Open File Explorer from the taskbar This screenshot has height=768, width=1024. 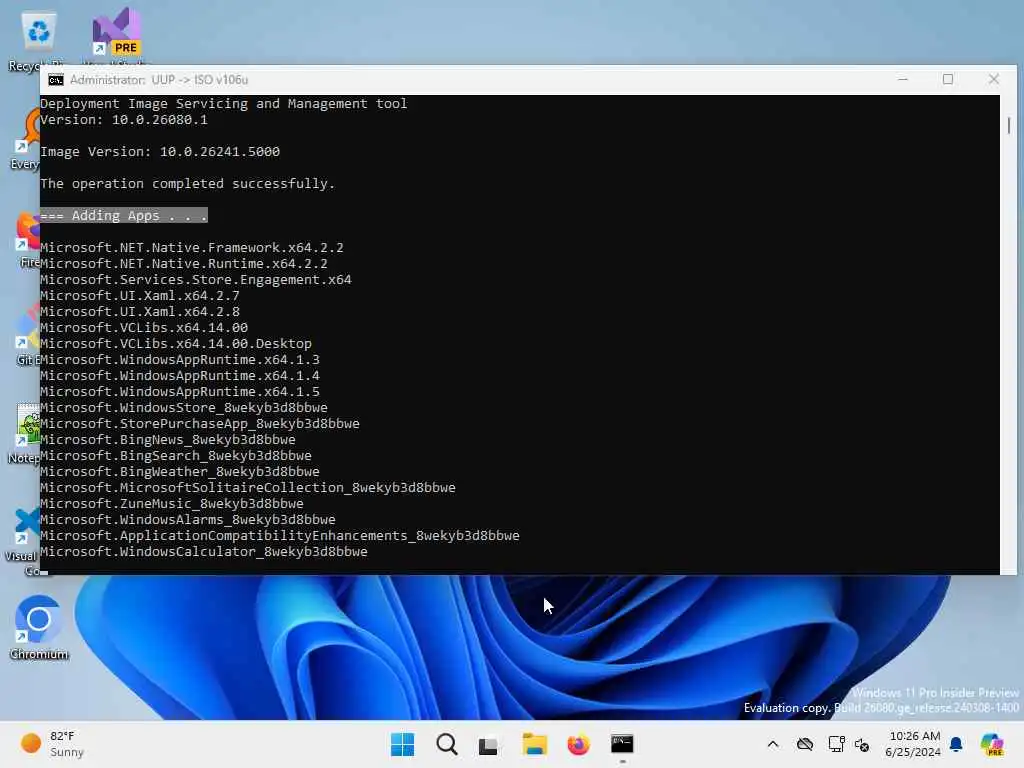click(x=534, y=744)
